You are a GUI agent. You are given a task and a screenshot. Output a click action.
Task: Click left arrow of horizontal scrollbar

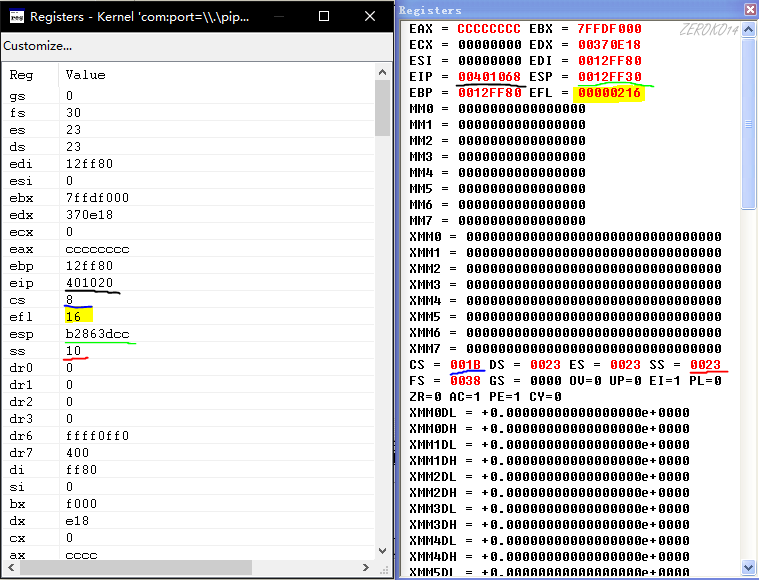pos(11,567)
